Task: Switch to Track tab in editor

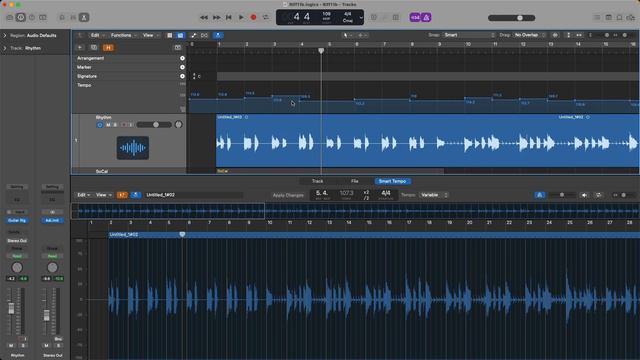Action: [x=318, y=181]
